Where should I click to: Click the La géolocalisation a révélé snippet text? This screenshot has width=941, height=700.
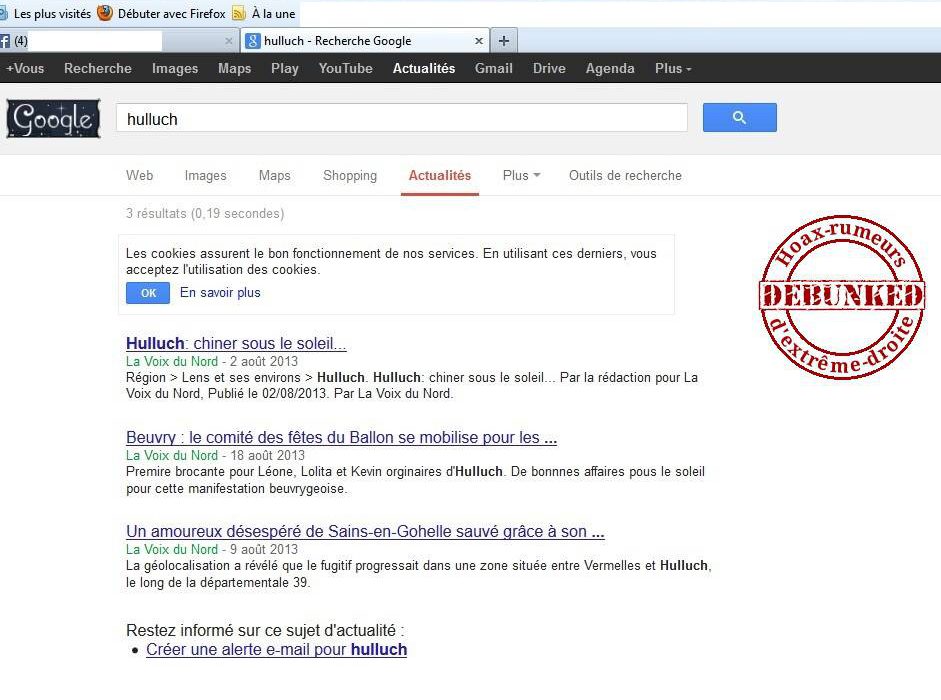pos(418,574)
